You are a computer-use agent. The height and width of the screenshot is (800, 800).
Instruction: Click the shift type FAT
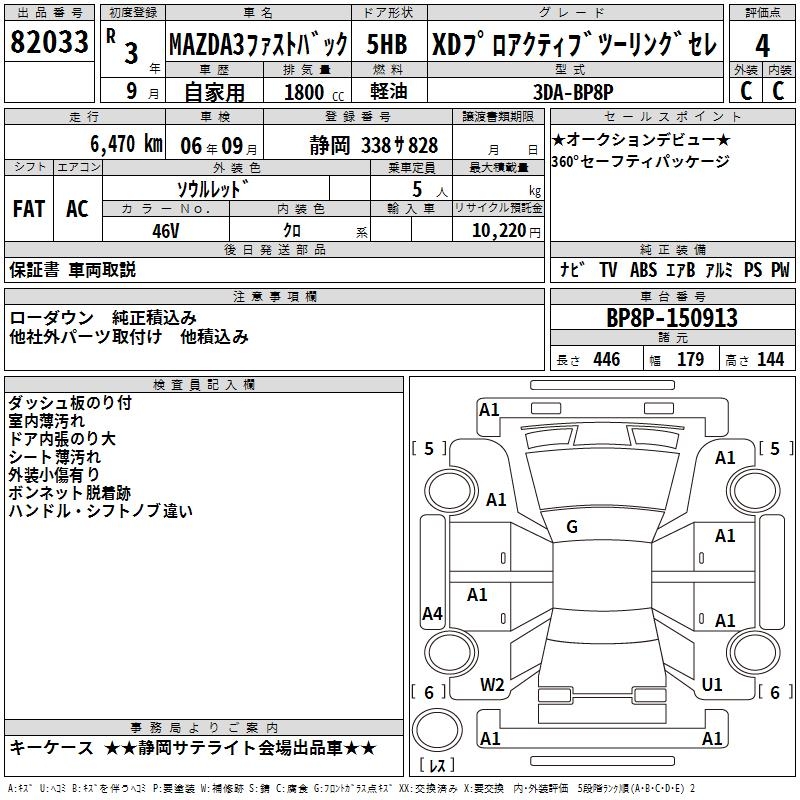coord(29,209)
